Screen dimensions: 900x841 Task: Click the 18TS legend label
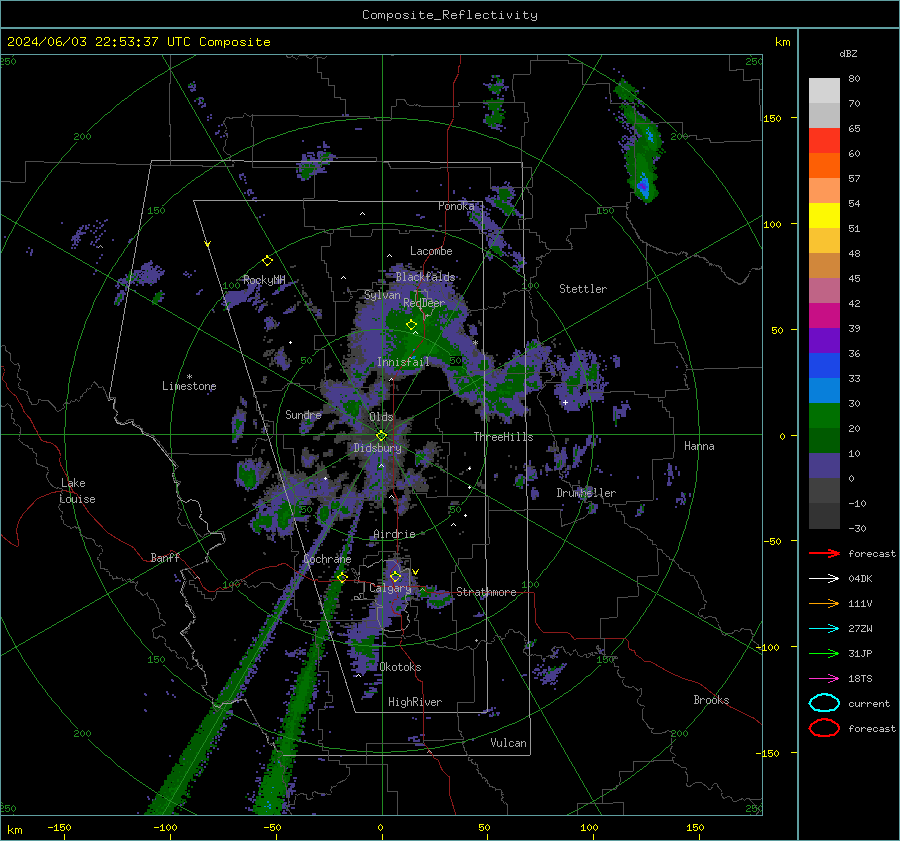pyautogui.click(x=860, y=679)
